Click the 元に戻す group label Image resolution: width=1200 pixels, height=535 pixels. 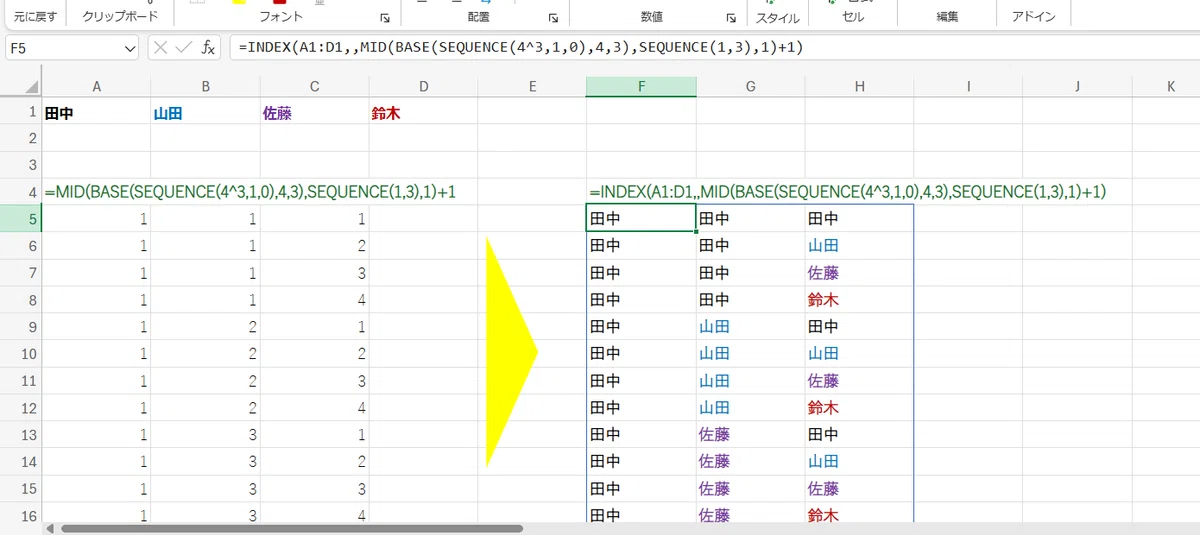click(x=35, y=17)
